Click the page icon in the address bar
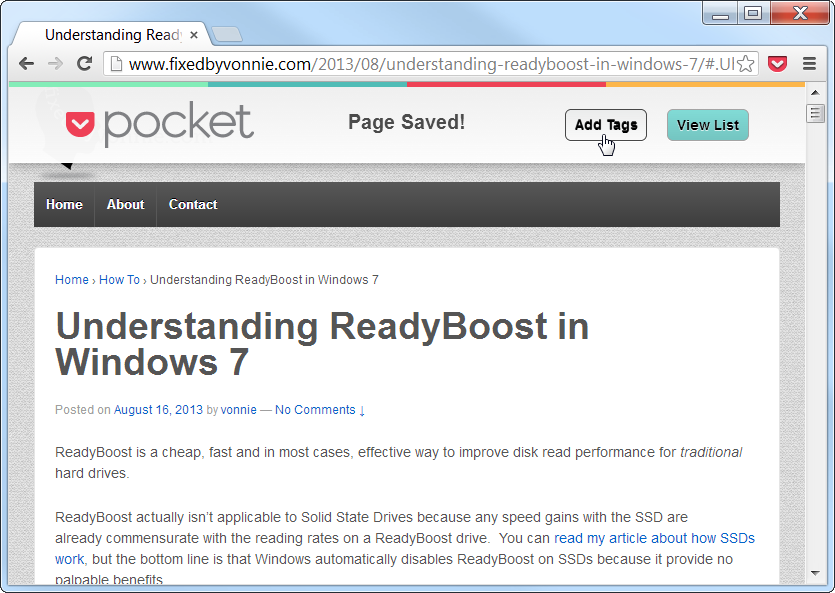Image resolution: width=835 pixels, height=593 pixels. pos(116,64)
